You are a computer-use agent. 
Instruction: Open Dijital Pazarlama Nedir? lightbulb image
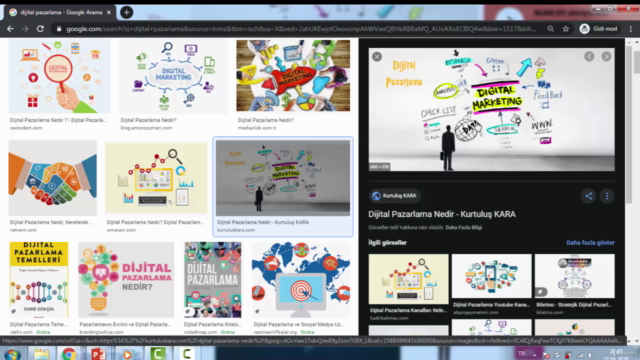[x=126, y=280]
